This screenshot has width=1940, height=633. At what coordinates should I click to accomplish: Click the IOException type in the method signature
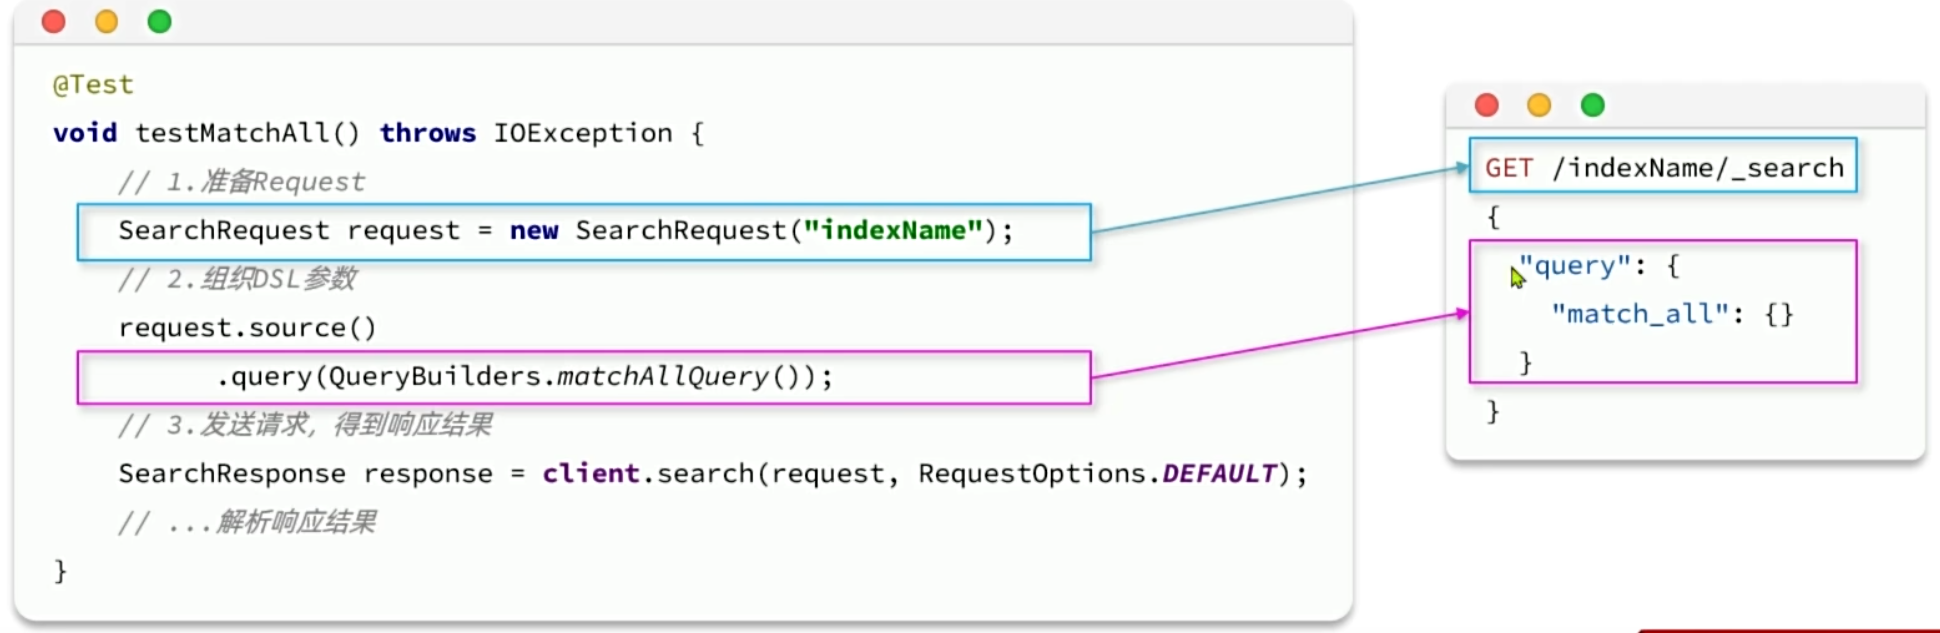[582, 133]
